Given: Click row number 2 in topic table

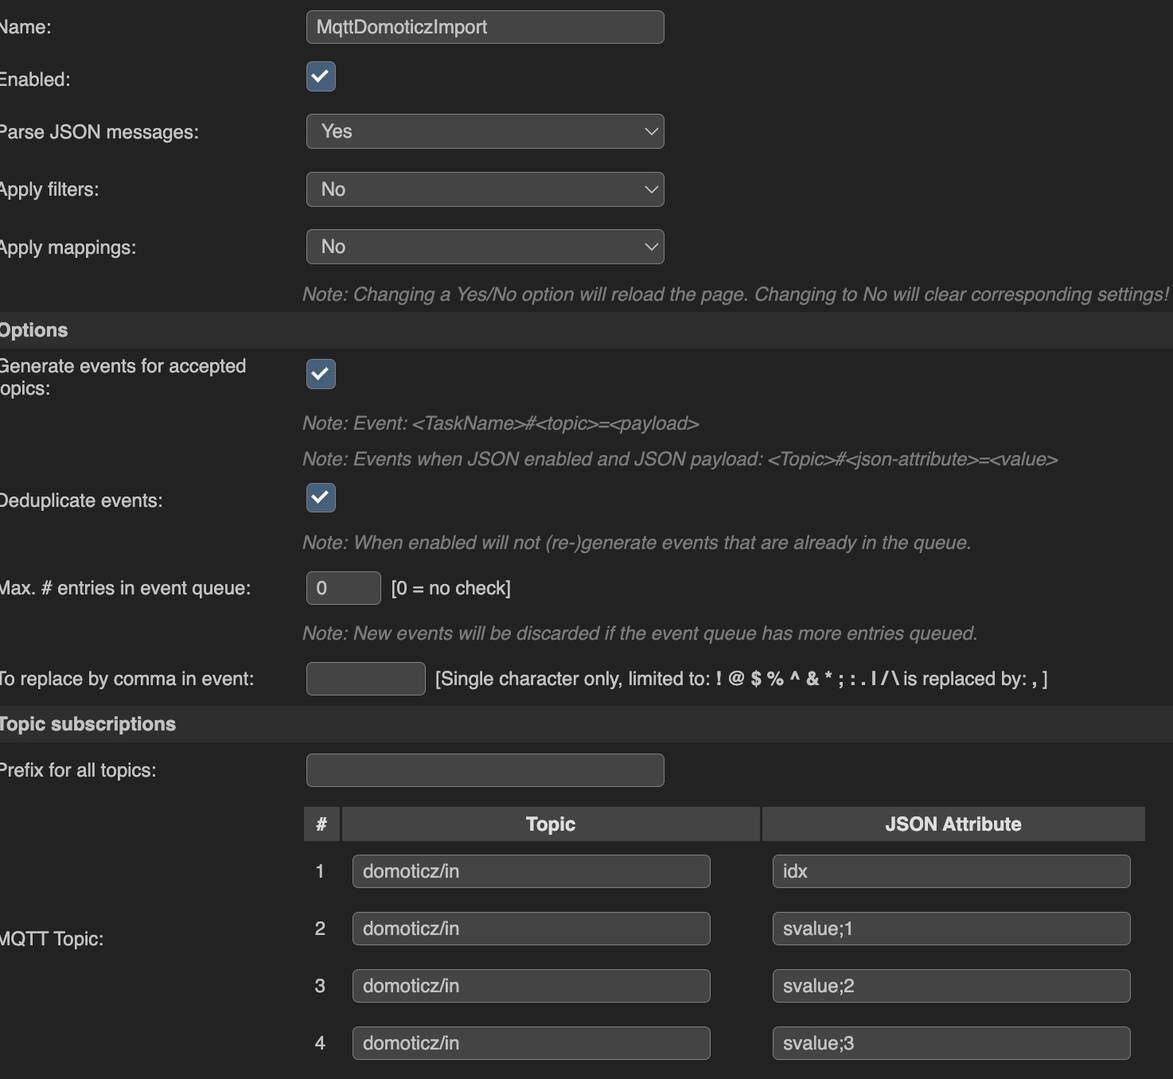Looking at the screenshot, I should pyautogui.click(x=319, y=929).
